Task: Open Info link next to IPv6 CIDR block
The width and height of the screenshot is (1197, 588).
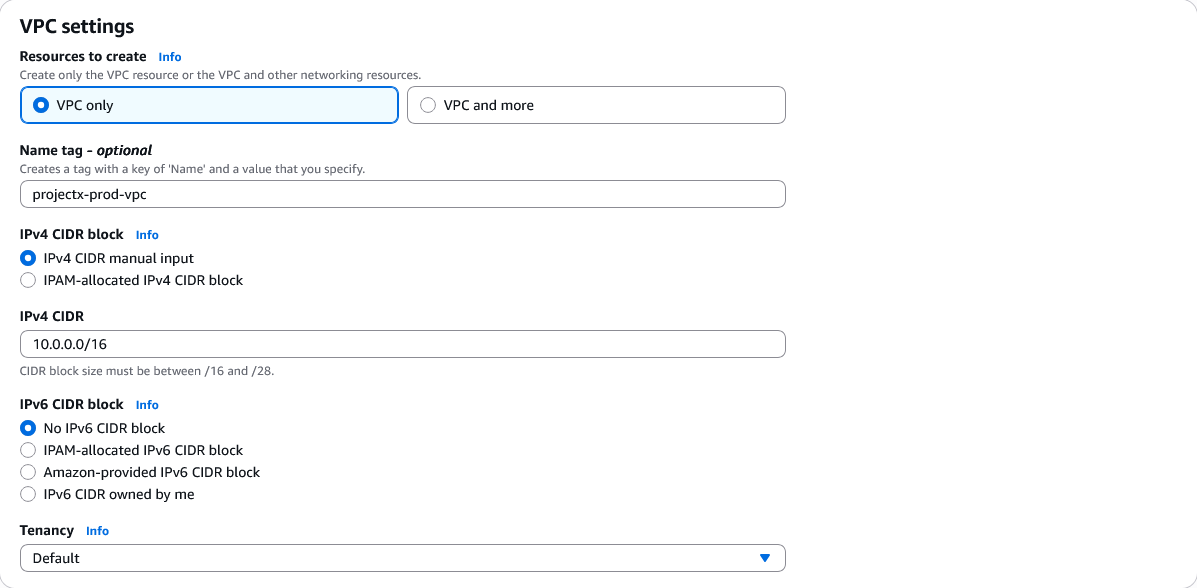Action: click(147, 405)
